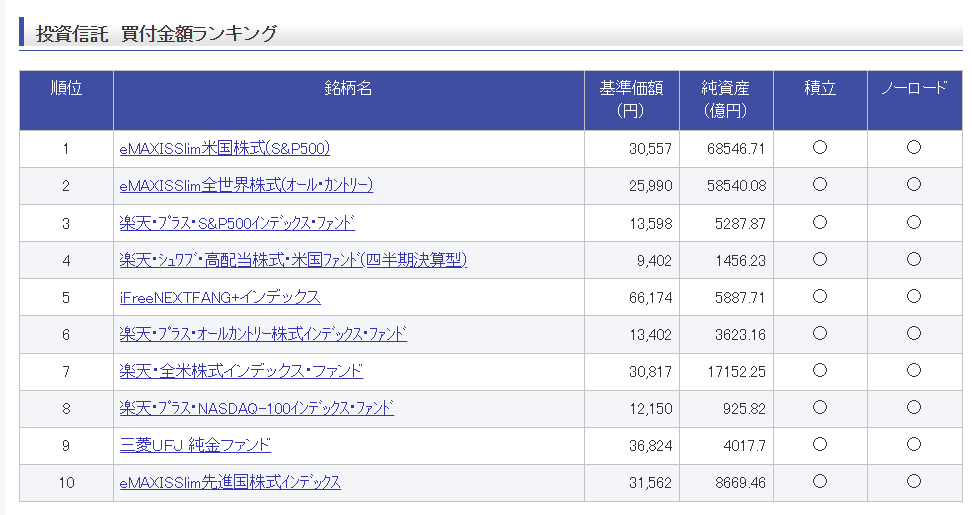Select price value 30,817
972x515 pixels.
(x=650, y=372)
